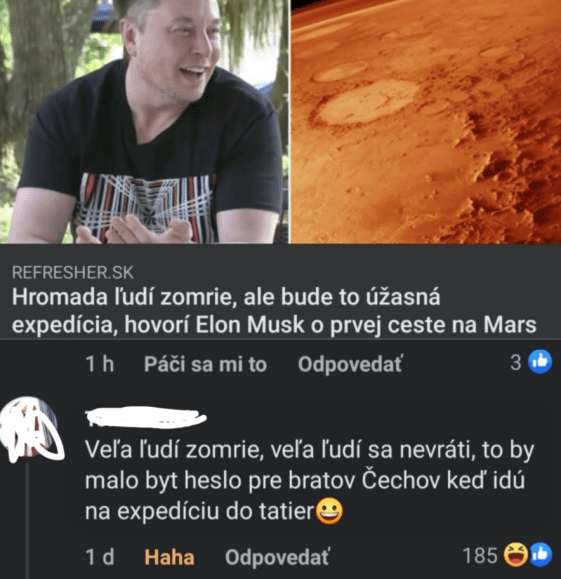Like the comment with Páči sa mi to
The width and height of the screenshot is (561, 579).
point(205,364)
